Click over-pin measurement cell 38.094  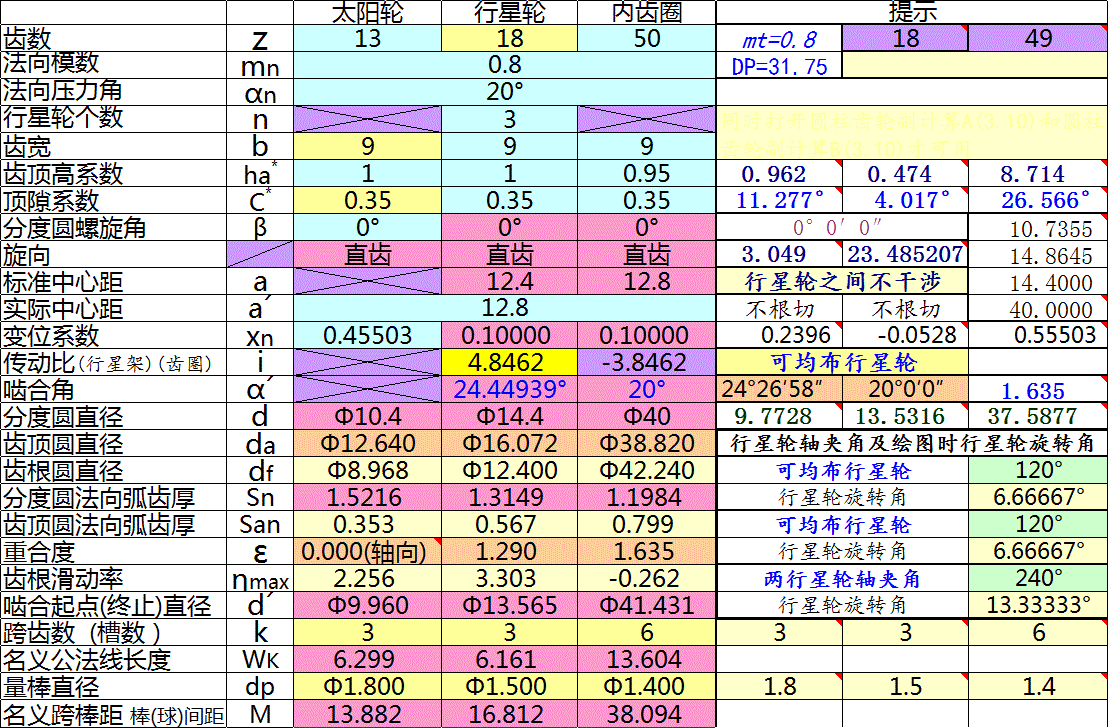pyautogui.click(x=646, y=713)
